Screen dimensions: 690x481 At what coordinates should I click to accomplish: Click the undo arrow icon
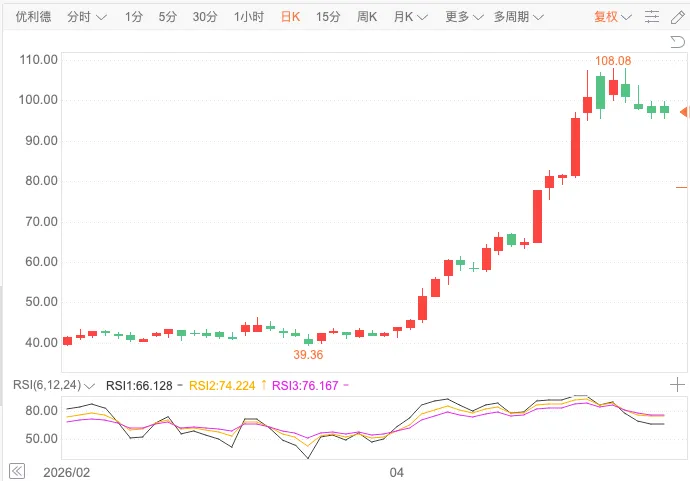[677, 42]
